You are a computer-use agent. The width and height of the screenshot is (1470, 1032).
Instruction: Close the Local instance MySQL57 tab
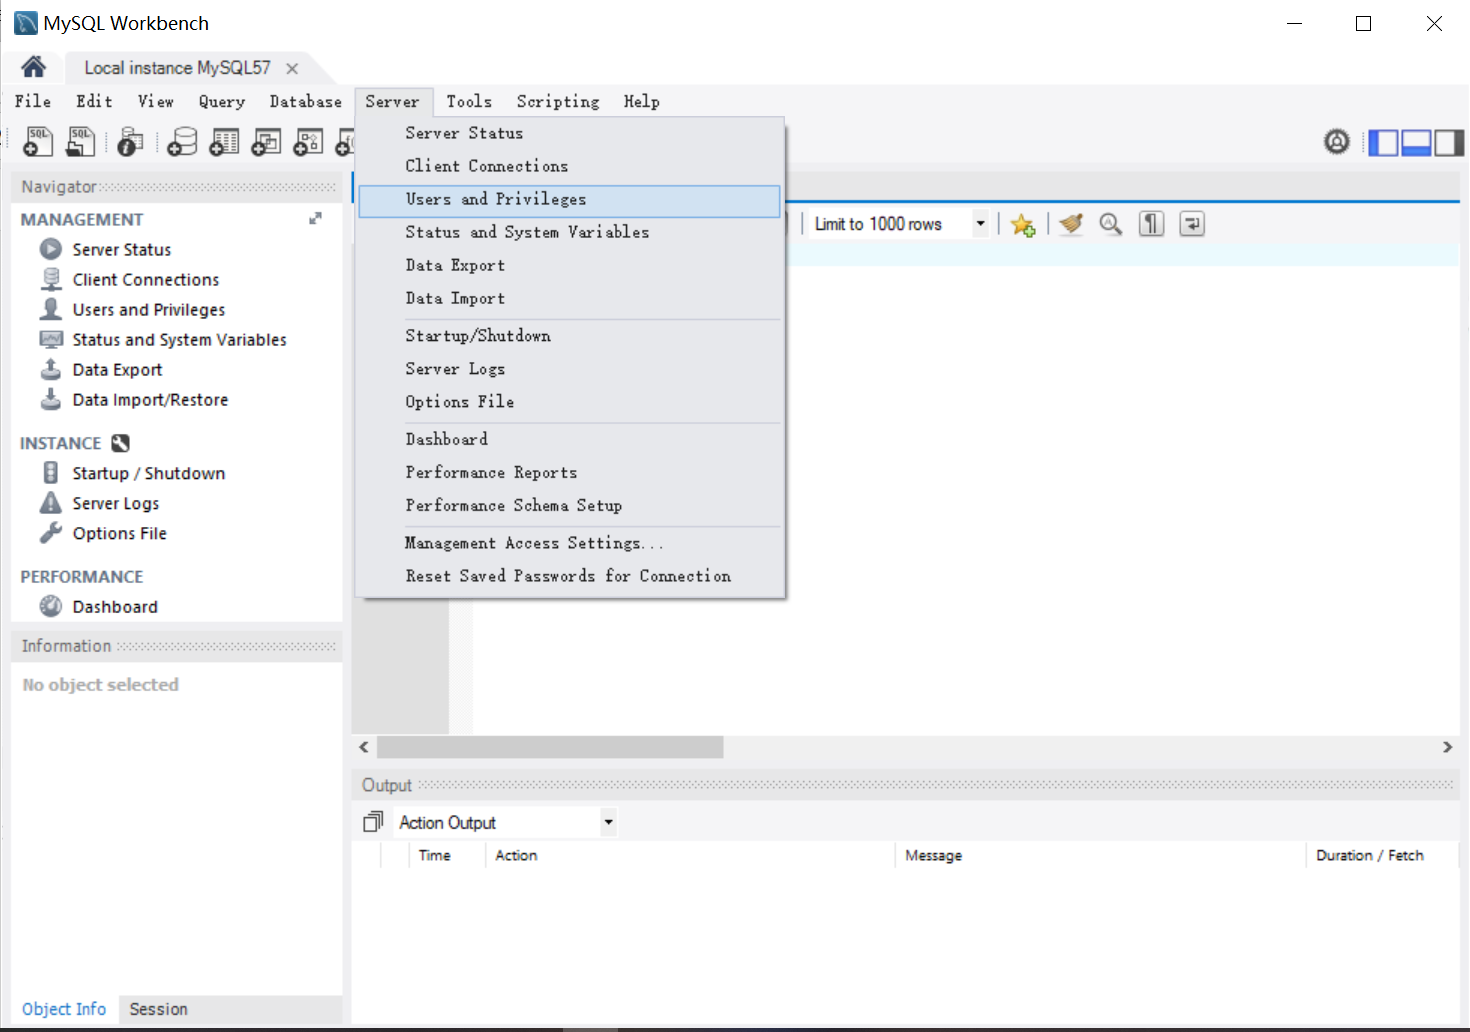click(292, 68)
